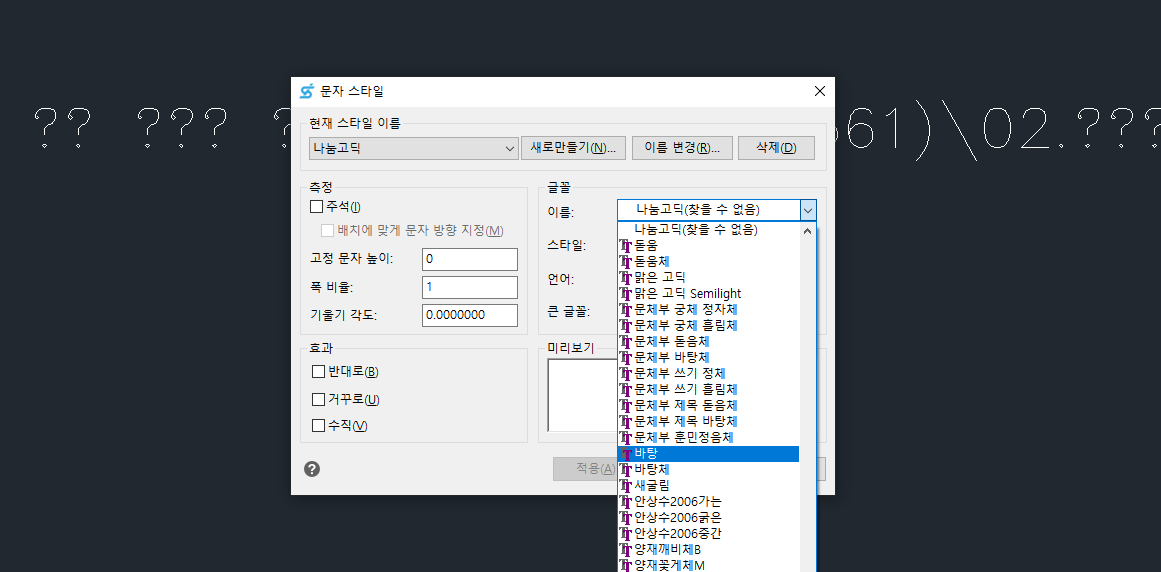Click 이름 변경 button
The width and height of the screenshot is (1161, 572).
pyautogui.click(x=682, y=147)
